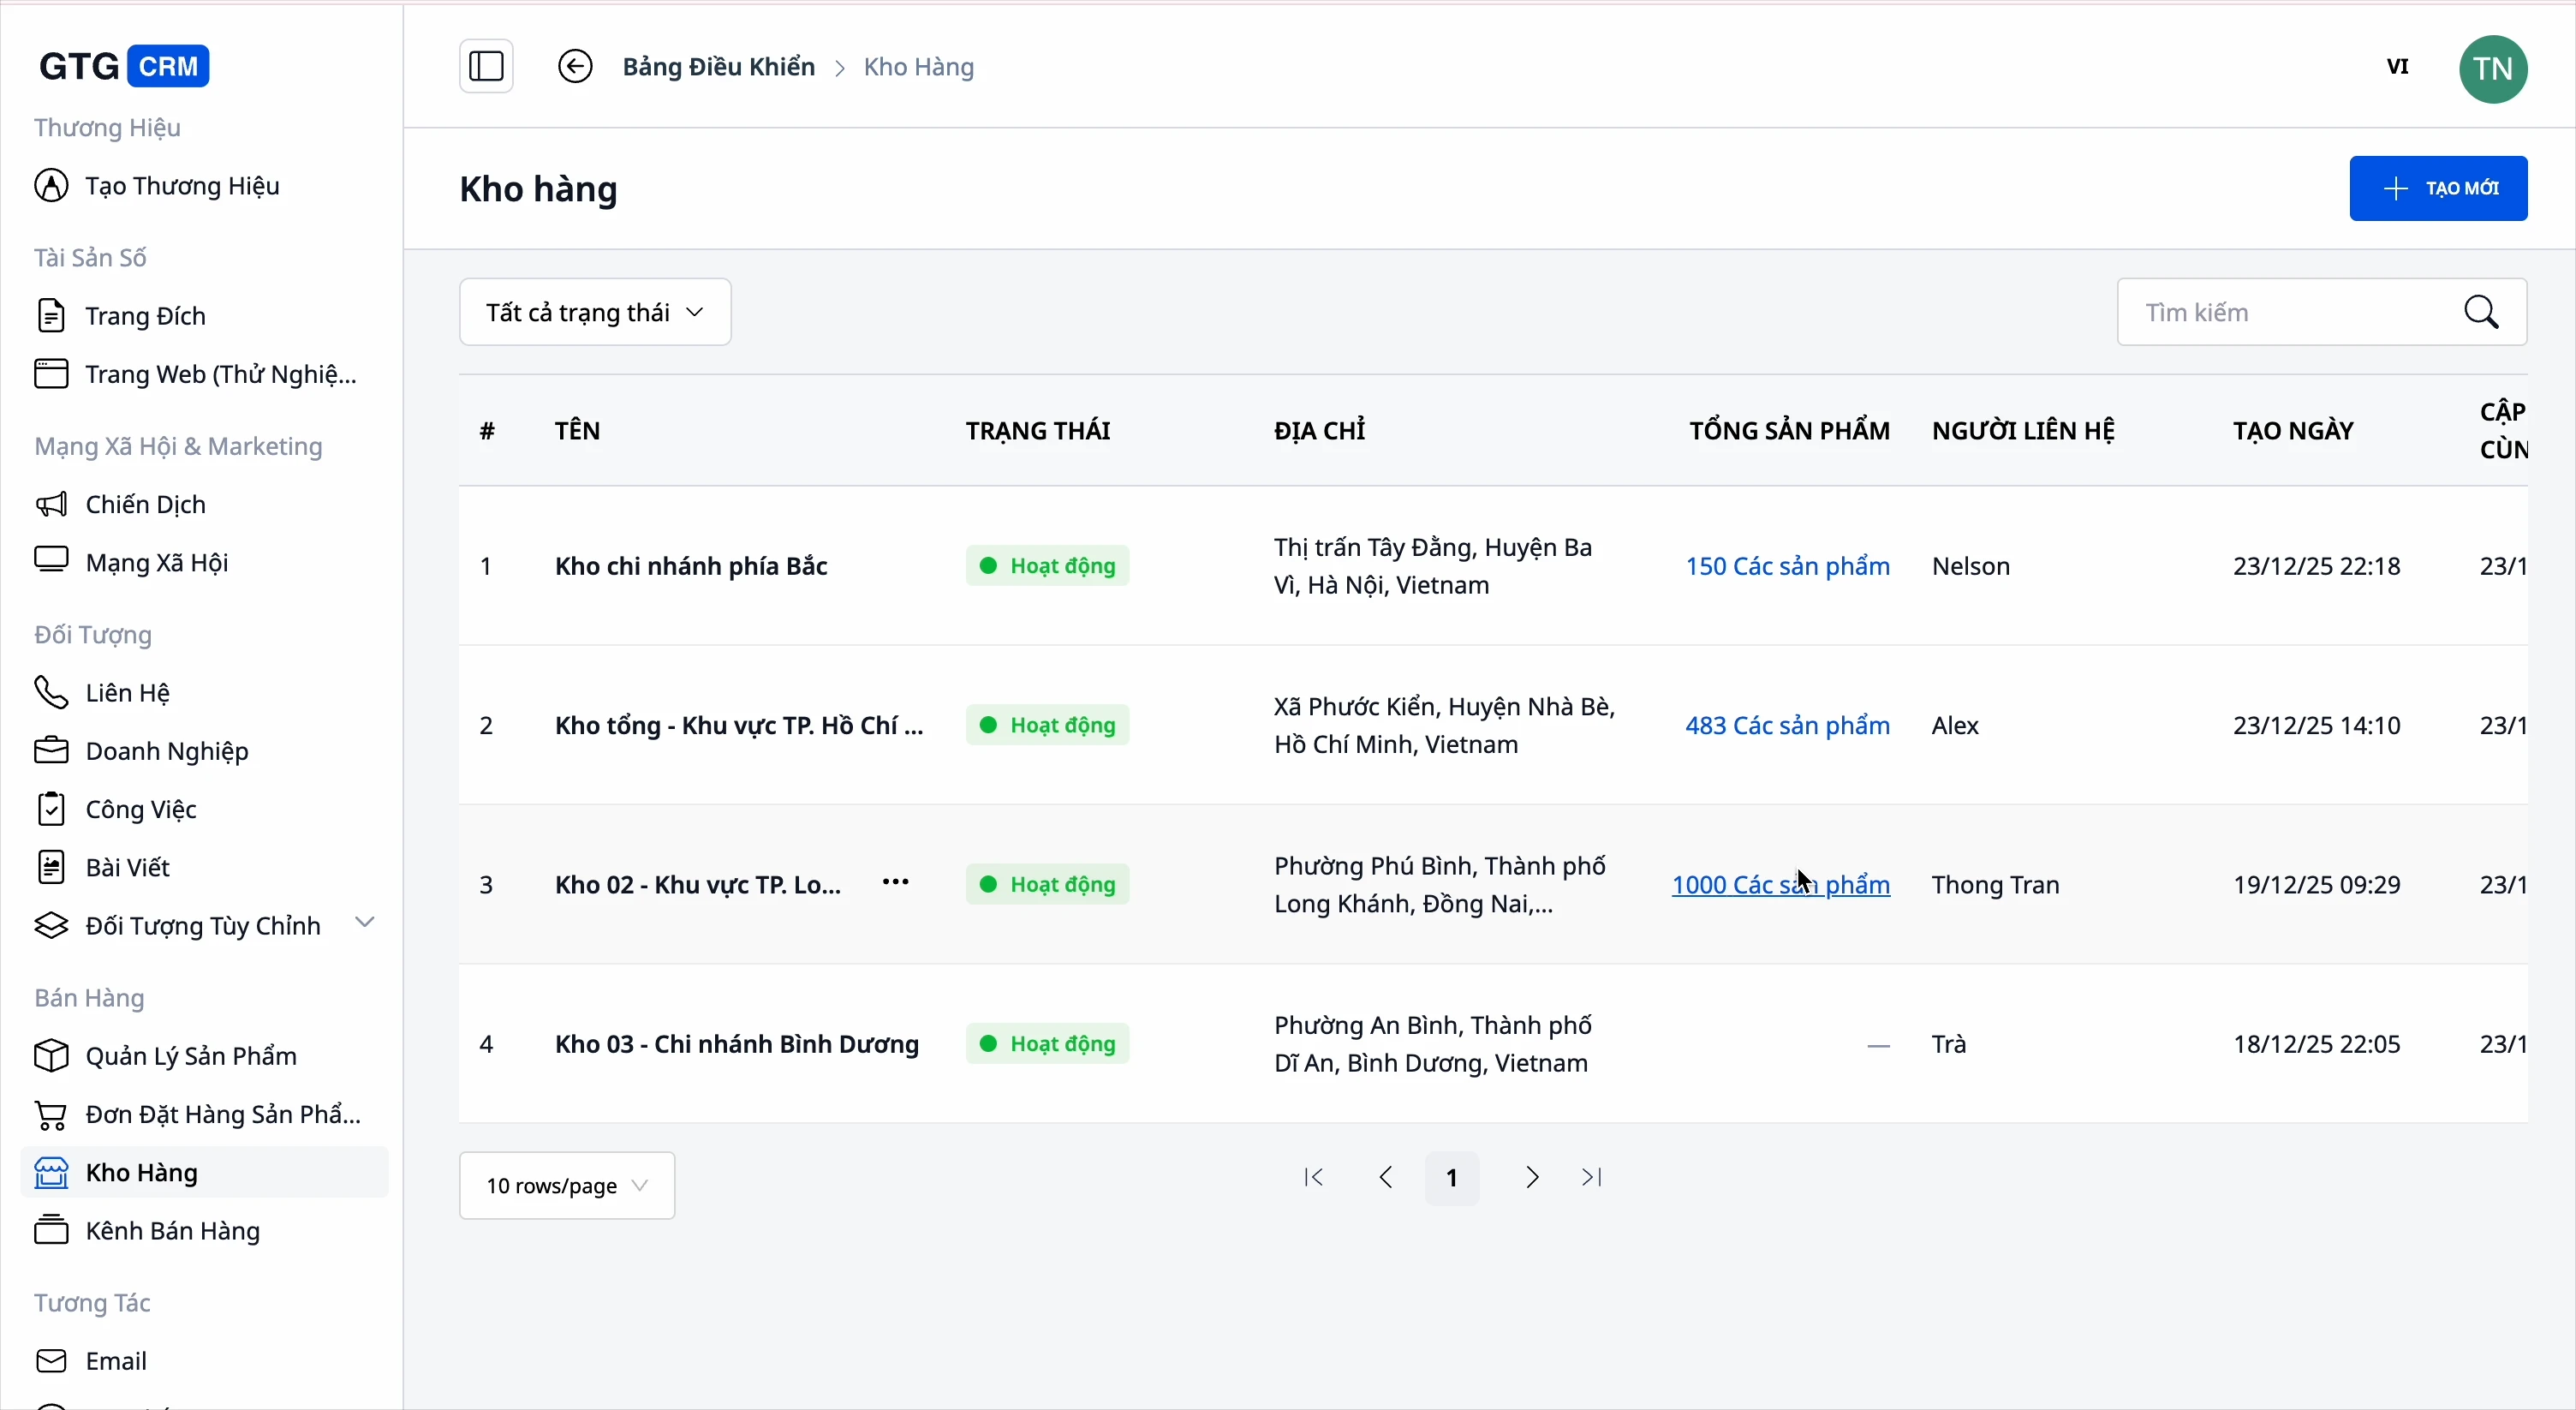
Task: Jump to last page arrow
Action: (x=1593, y=1178)
